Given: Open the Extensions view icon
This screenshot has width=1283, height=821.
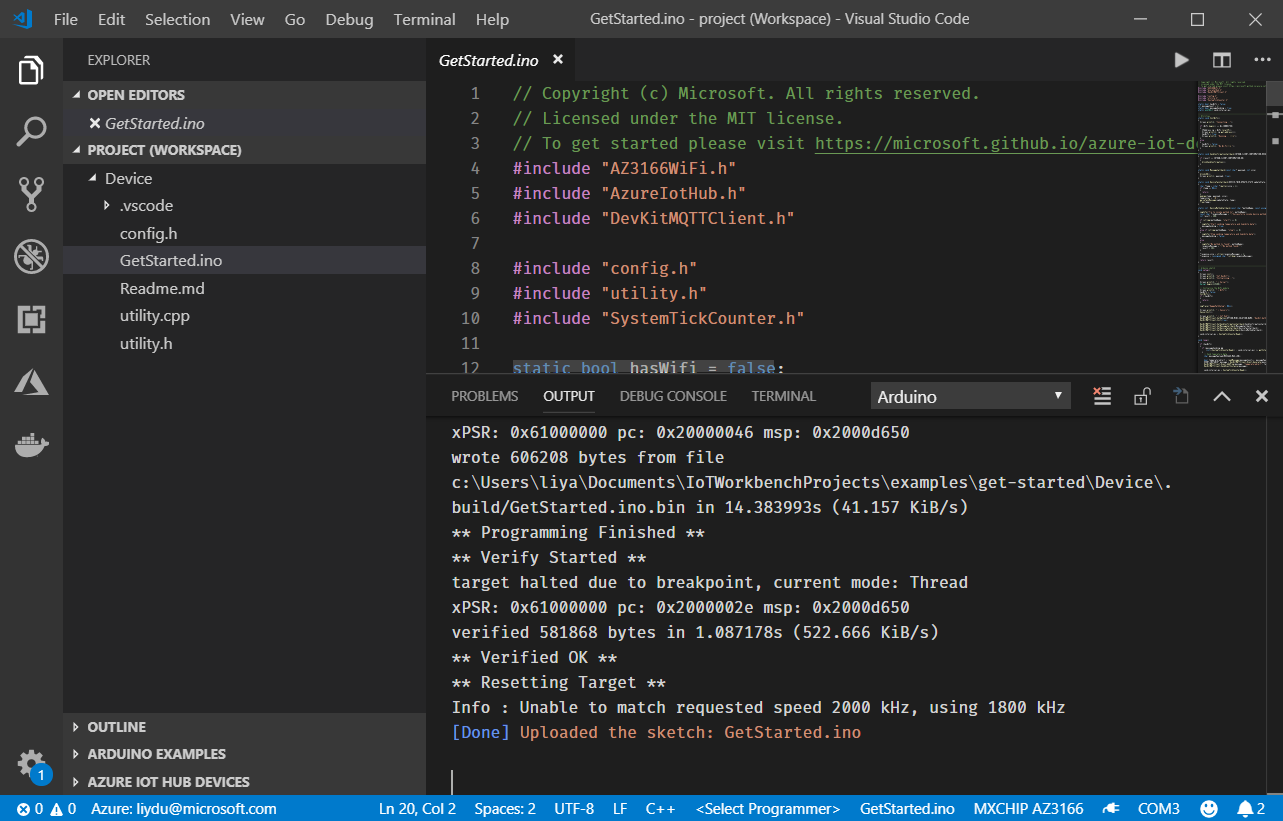Looking at the screenshot, I should coord(31,320).
